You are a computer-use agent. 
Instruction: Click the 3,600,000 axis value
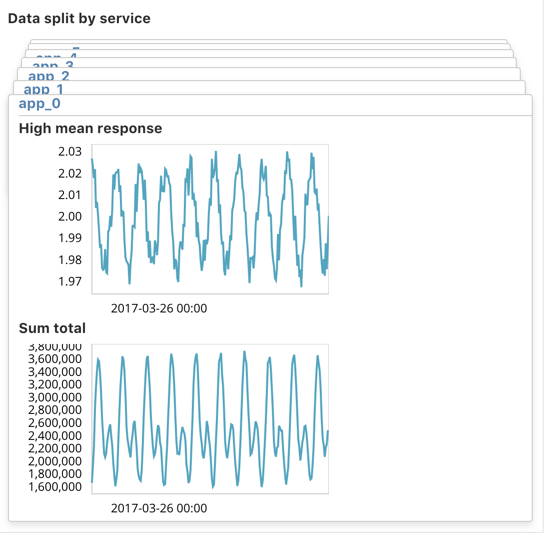pyautogui.click(x=55, y=359)
